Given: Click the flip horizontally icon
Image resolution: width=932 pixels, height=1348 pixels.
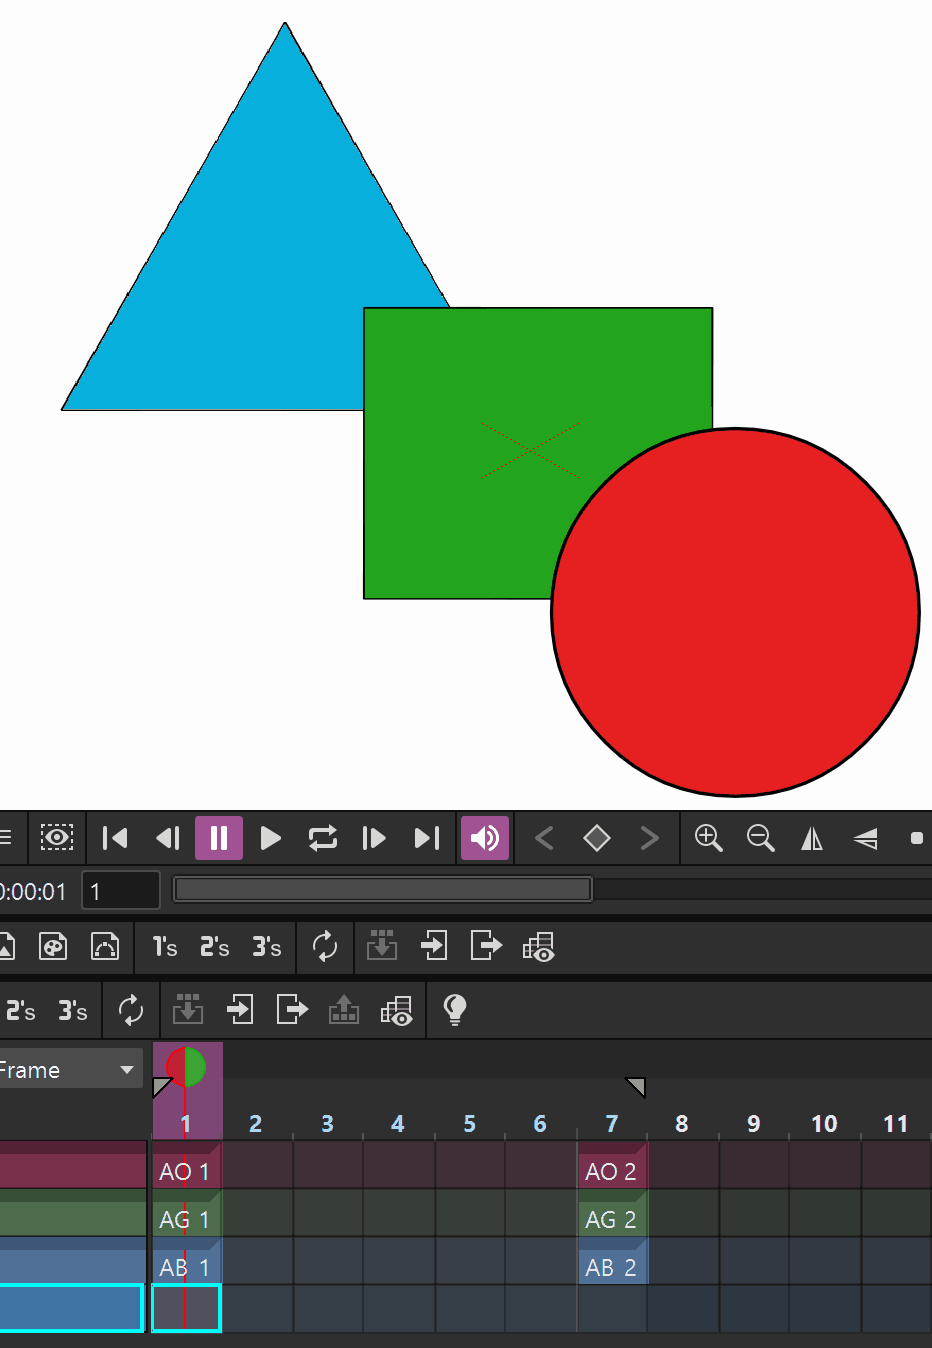Looking at the screenshot, I should coord(812,838).
